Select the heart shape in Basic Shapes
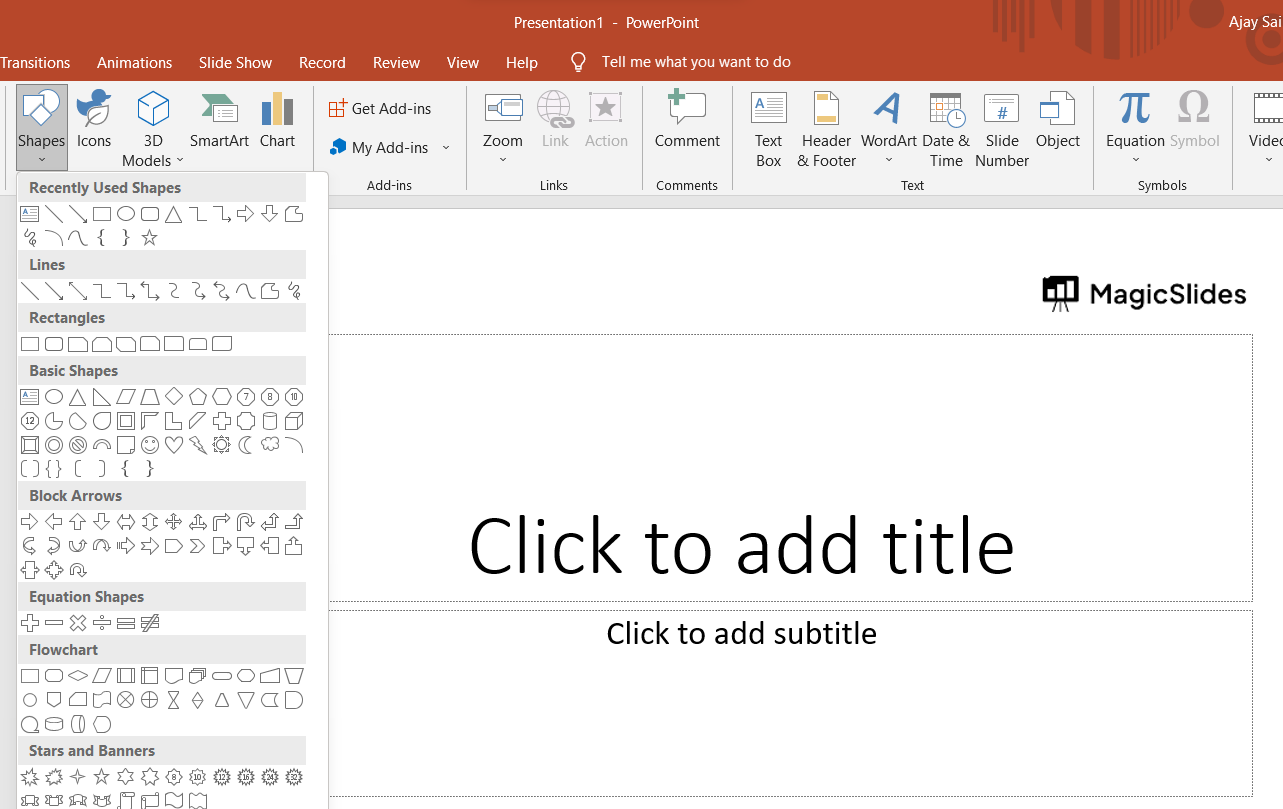Screen dimensions: 1283x809 coord(174,445)
